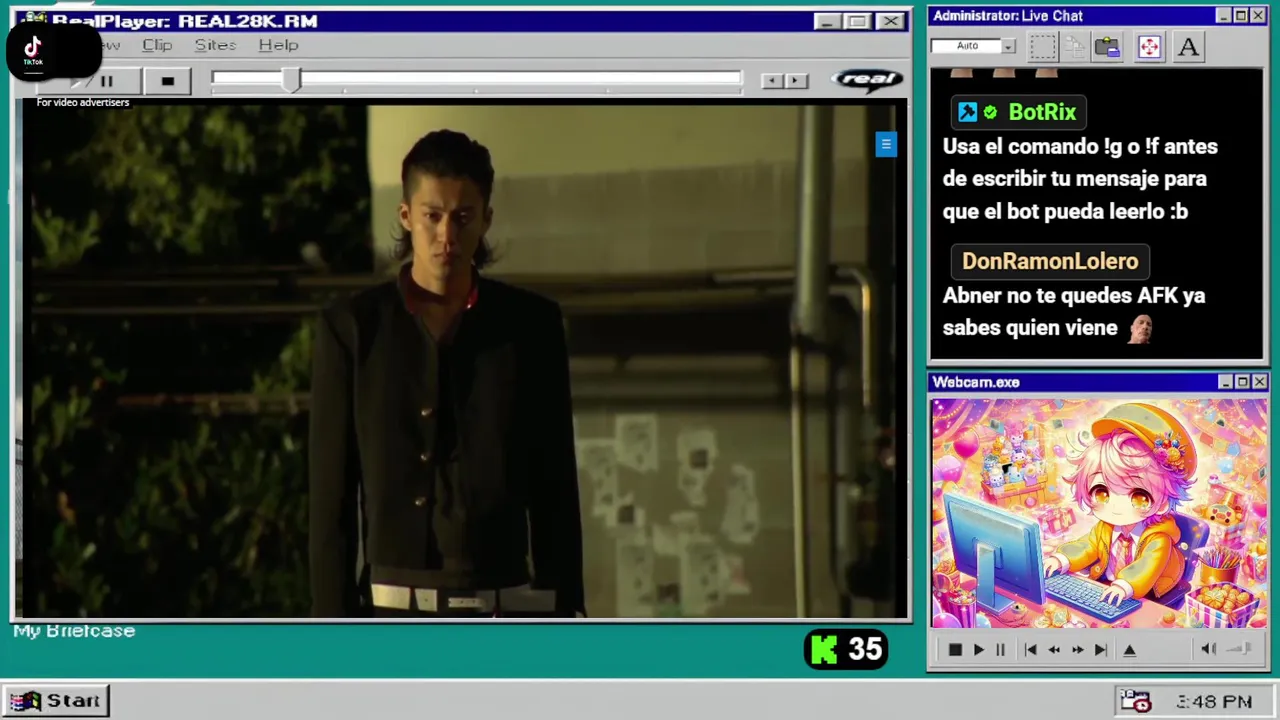This screenshot has height=720, width=1280.
Task: Mute using the Webcam.exe speaker icon
Action: point(1208,649)
